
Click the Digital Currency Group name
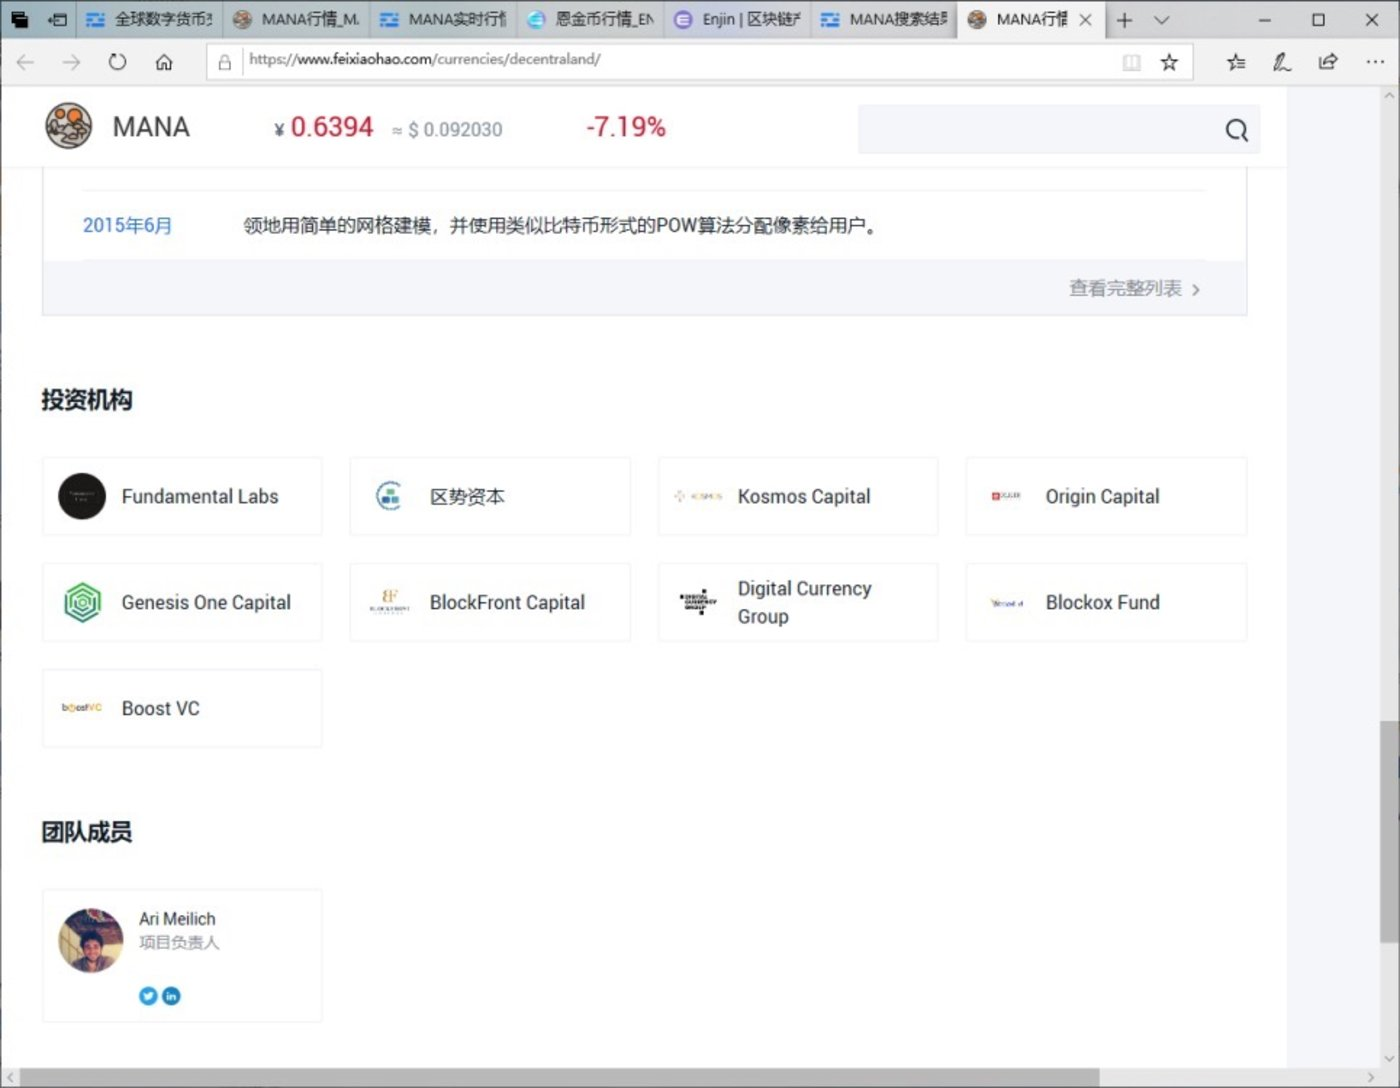pos(804,602)
